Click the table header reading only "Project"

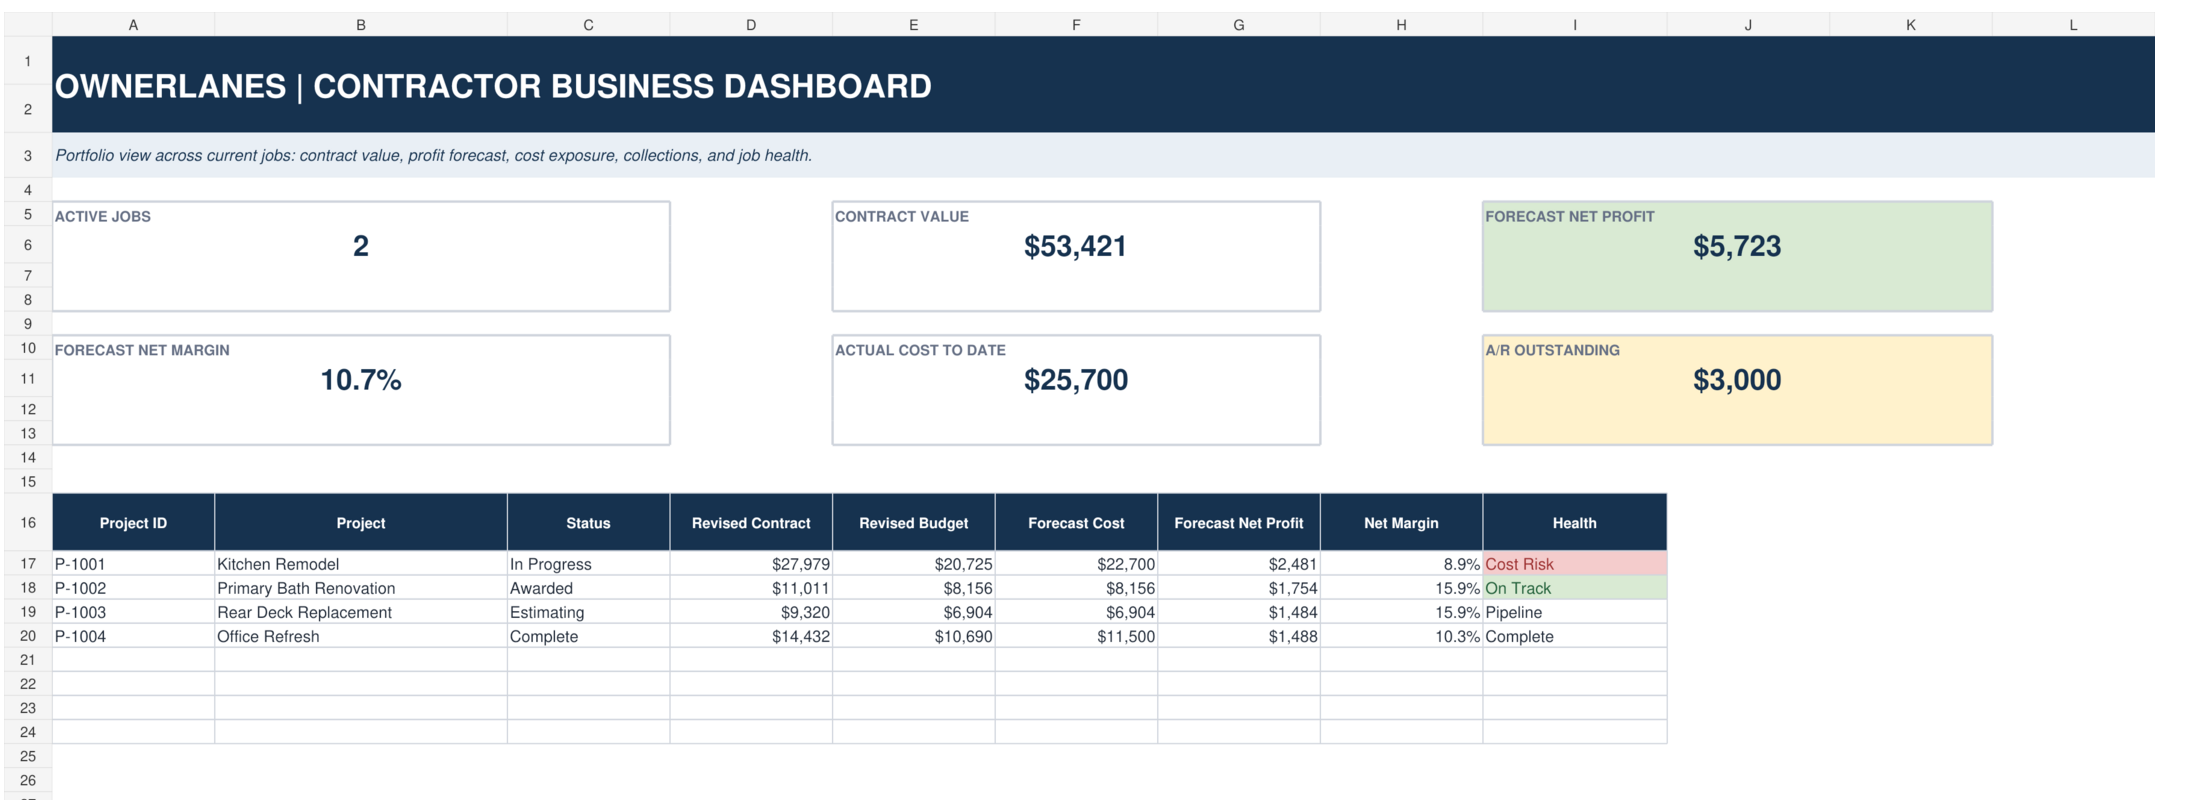361,523
